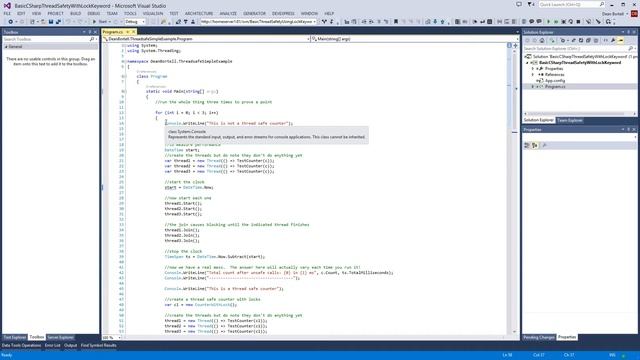
Task: Click the feedback speech bubble icon
Action: pos(519,4)
